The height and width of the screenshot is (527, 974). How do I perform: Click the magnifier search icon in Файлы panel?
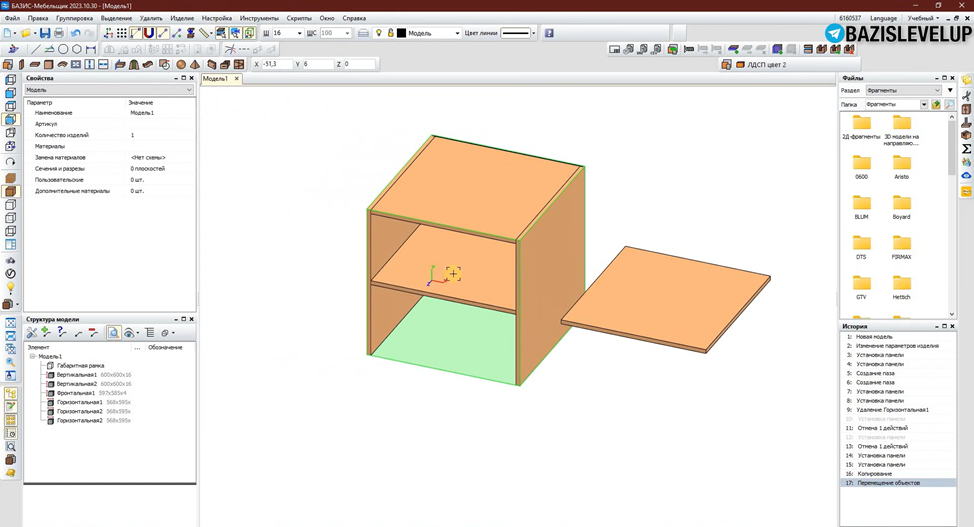949,104
